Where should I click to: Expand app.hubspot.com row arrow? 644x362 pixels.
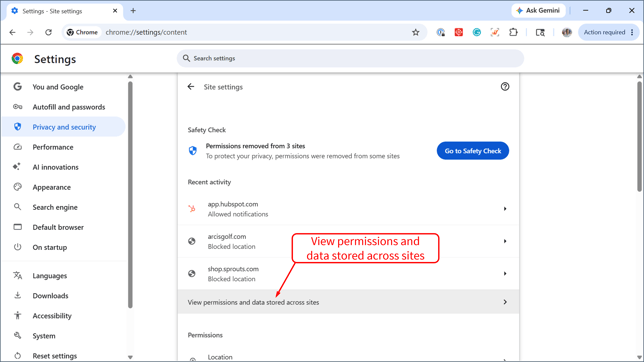(505, 209)
